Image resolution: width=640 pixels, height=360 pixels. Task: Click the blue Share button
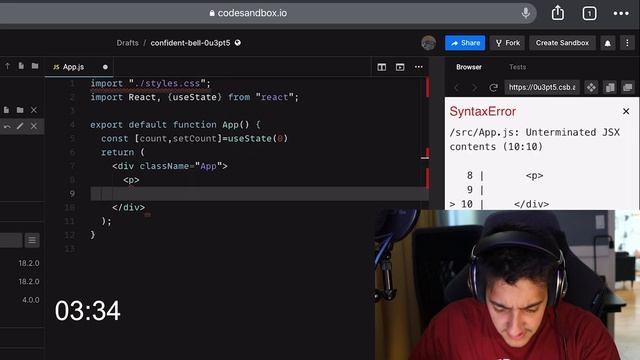click(465, 43)
